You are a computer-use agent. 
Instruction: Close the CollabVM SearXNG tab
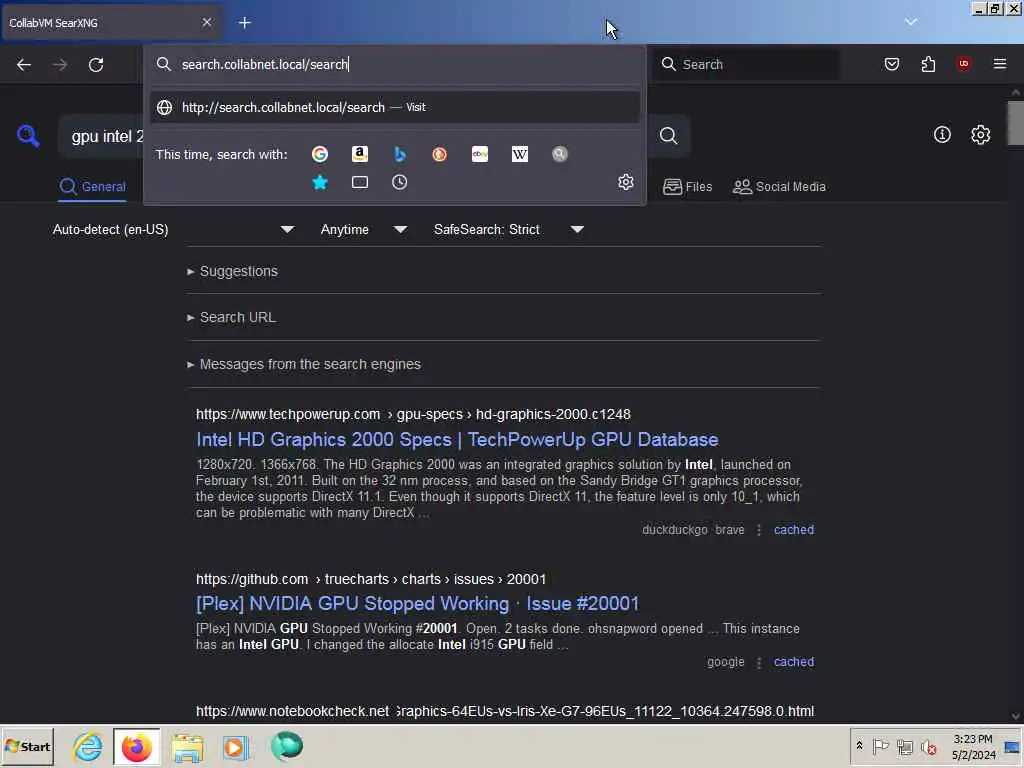coord(207,23)
